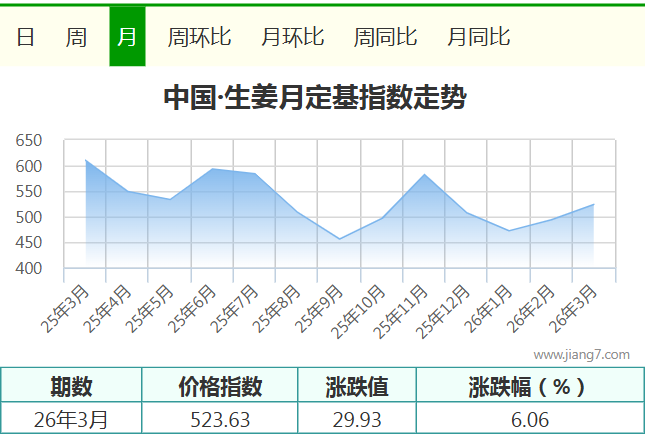Click the 6.06 change percentage cell
This screenshot has height=440, width=645.
[529, 419]
